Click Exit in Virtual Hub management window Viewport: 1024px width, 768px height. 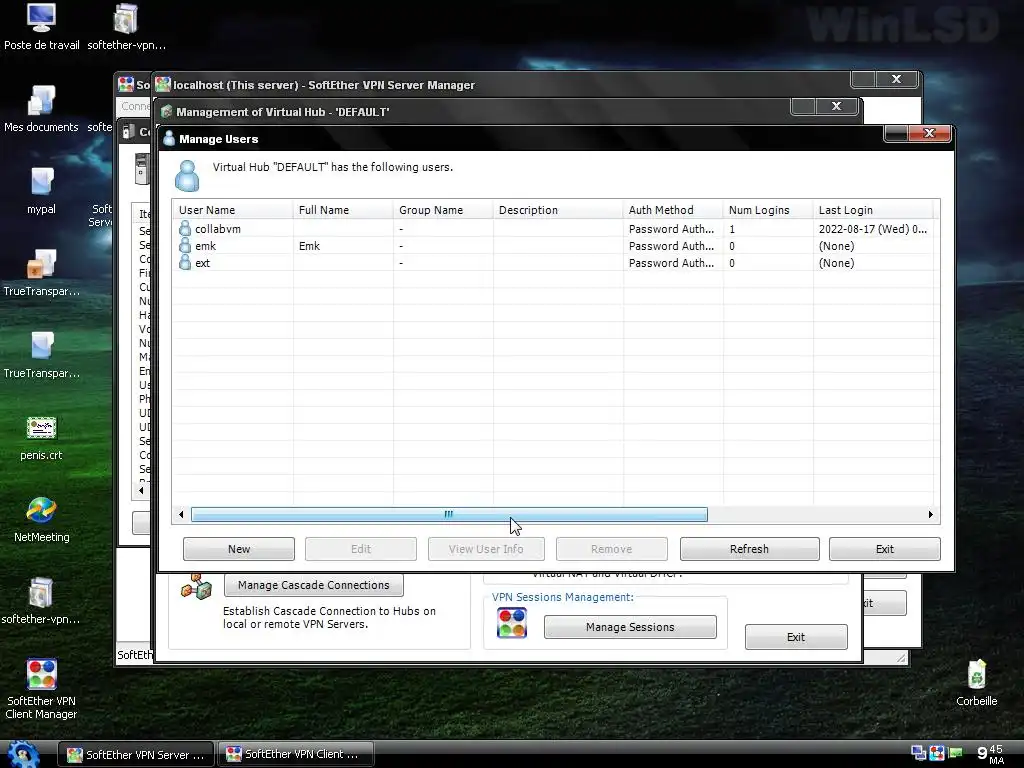click(x=796, y=637)
